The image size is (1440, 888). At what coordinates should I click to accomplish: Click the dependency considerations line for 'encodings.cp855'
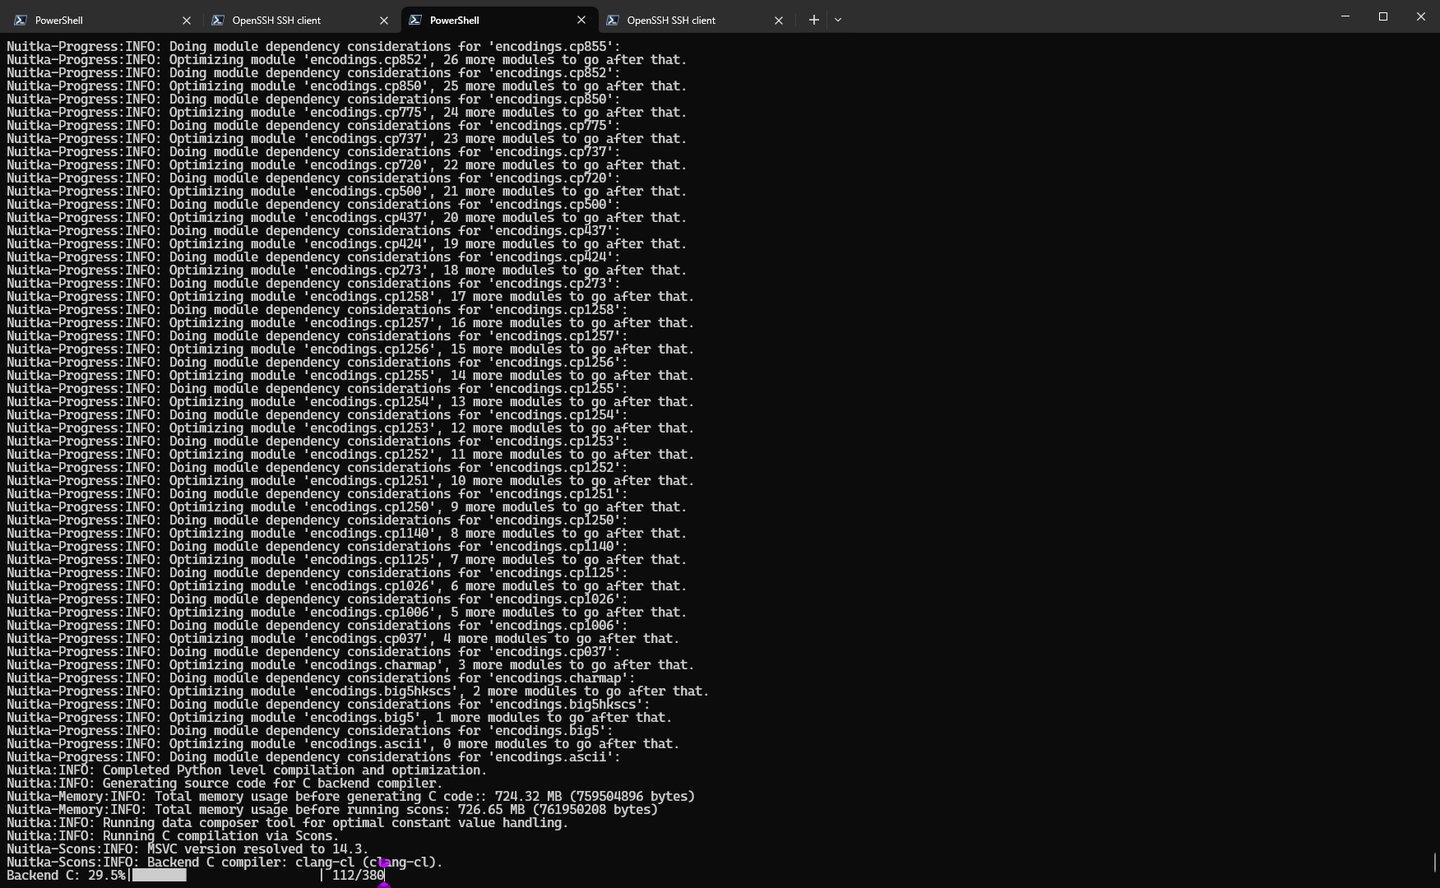(313, 46)
